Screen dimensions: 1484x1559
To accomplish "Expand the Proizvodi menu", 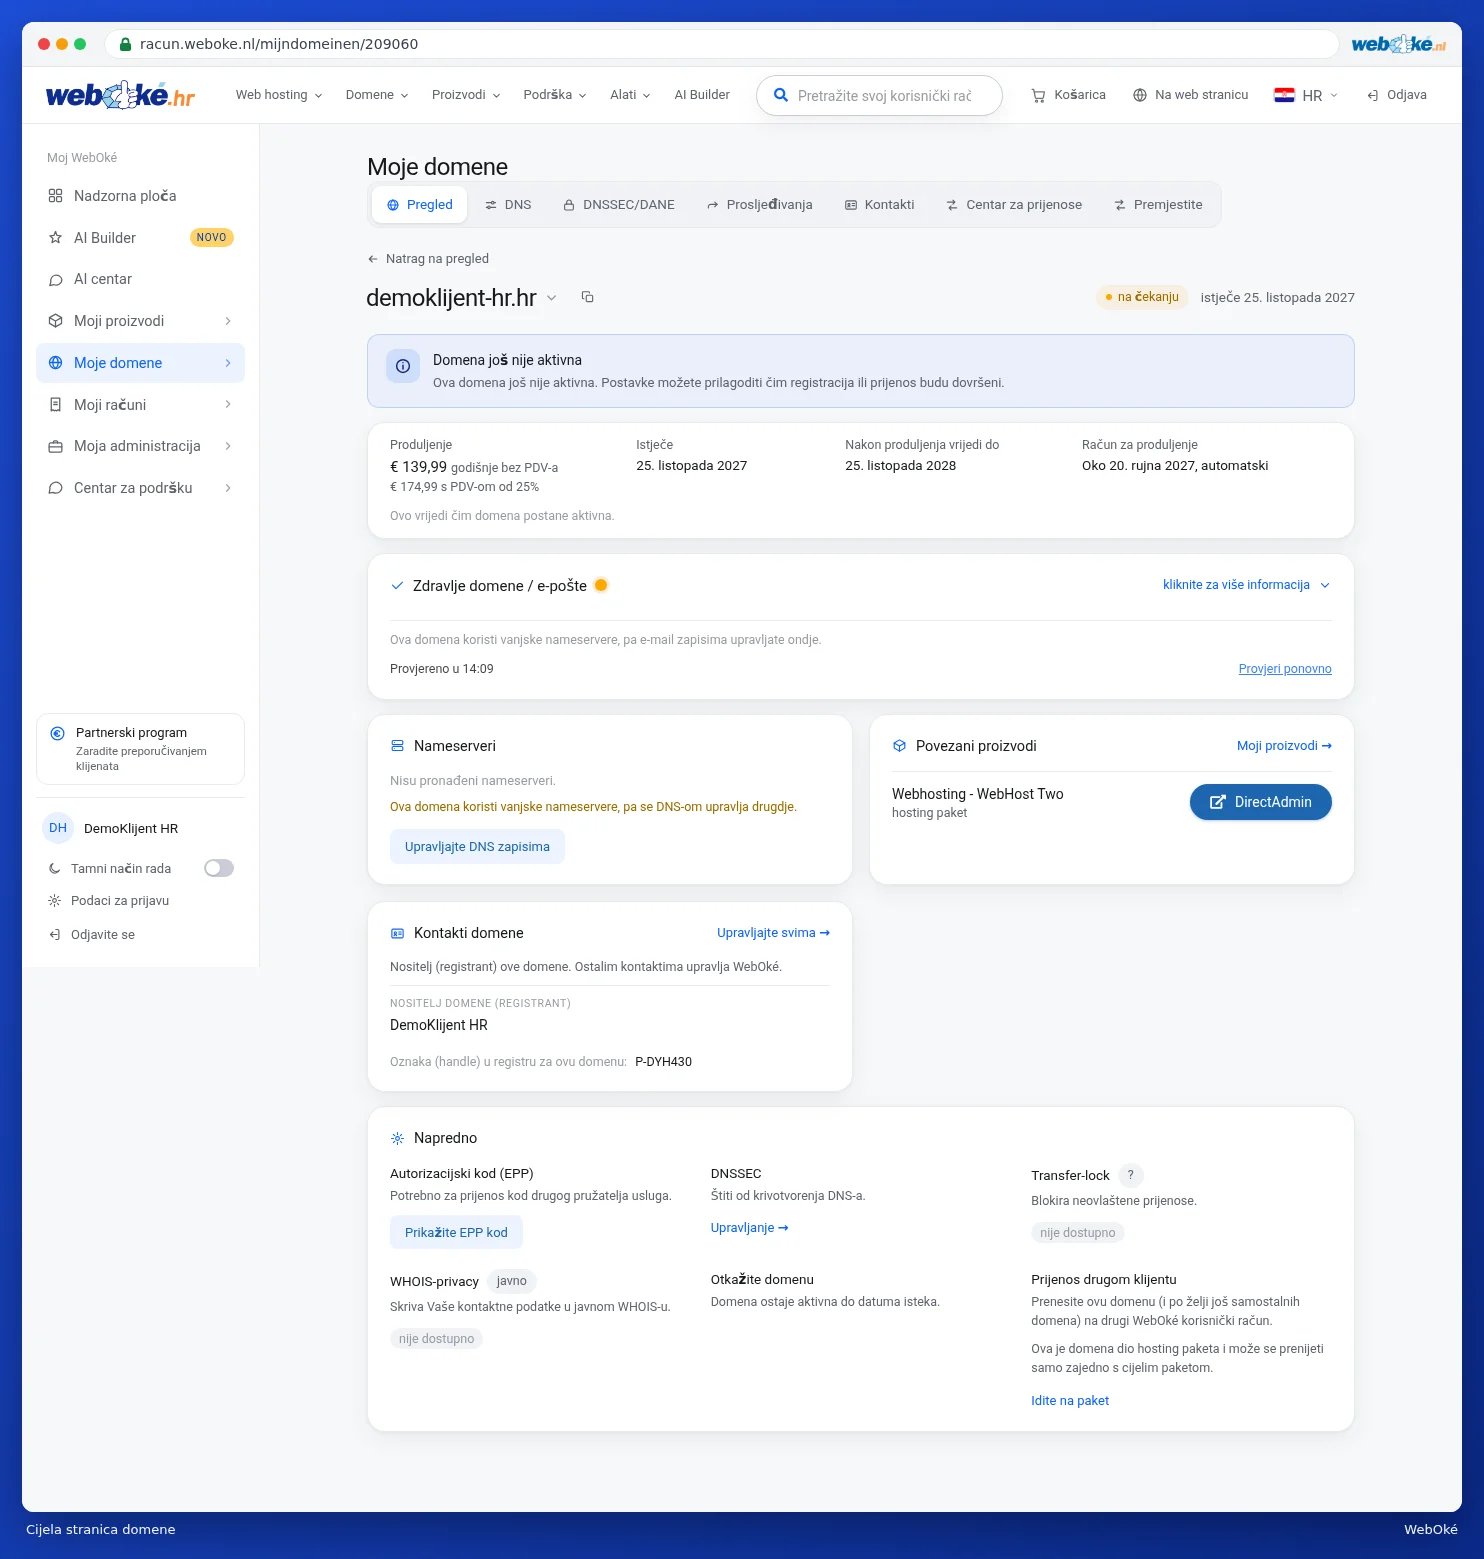I will click(466, 95).
